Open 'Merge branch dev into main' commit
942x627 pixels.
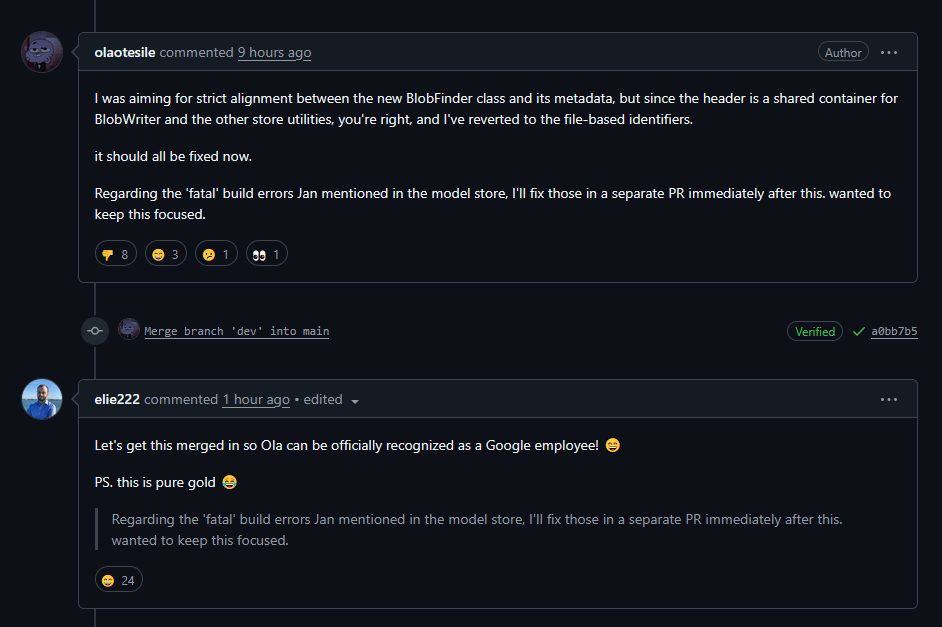pyautogui.click(x=237, y=331)
